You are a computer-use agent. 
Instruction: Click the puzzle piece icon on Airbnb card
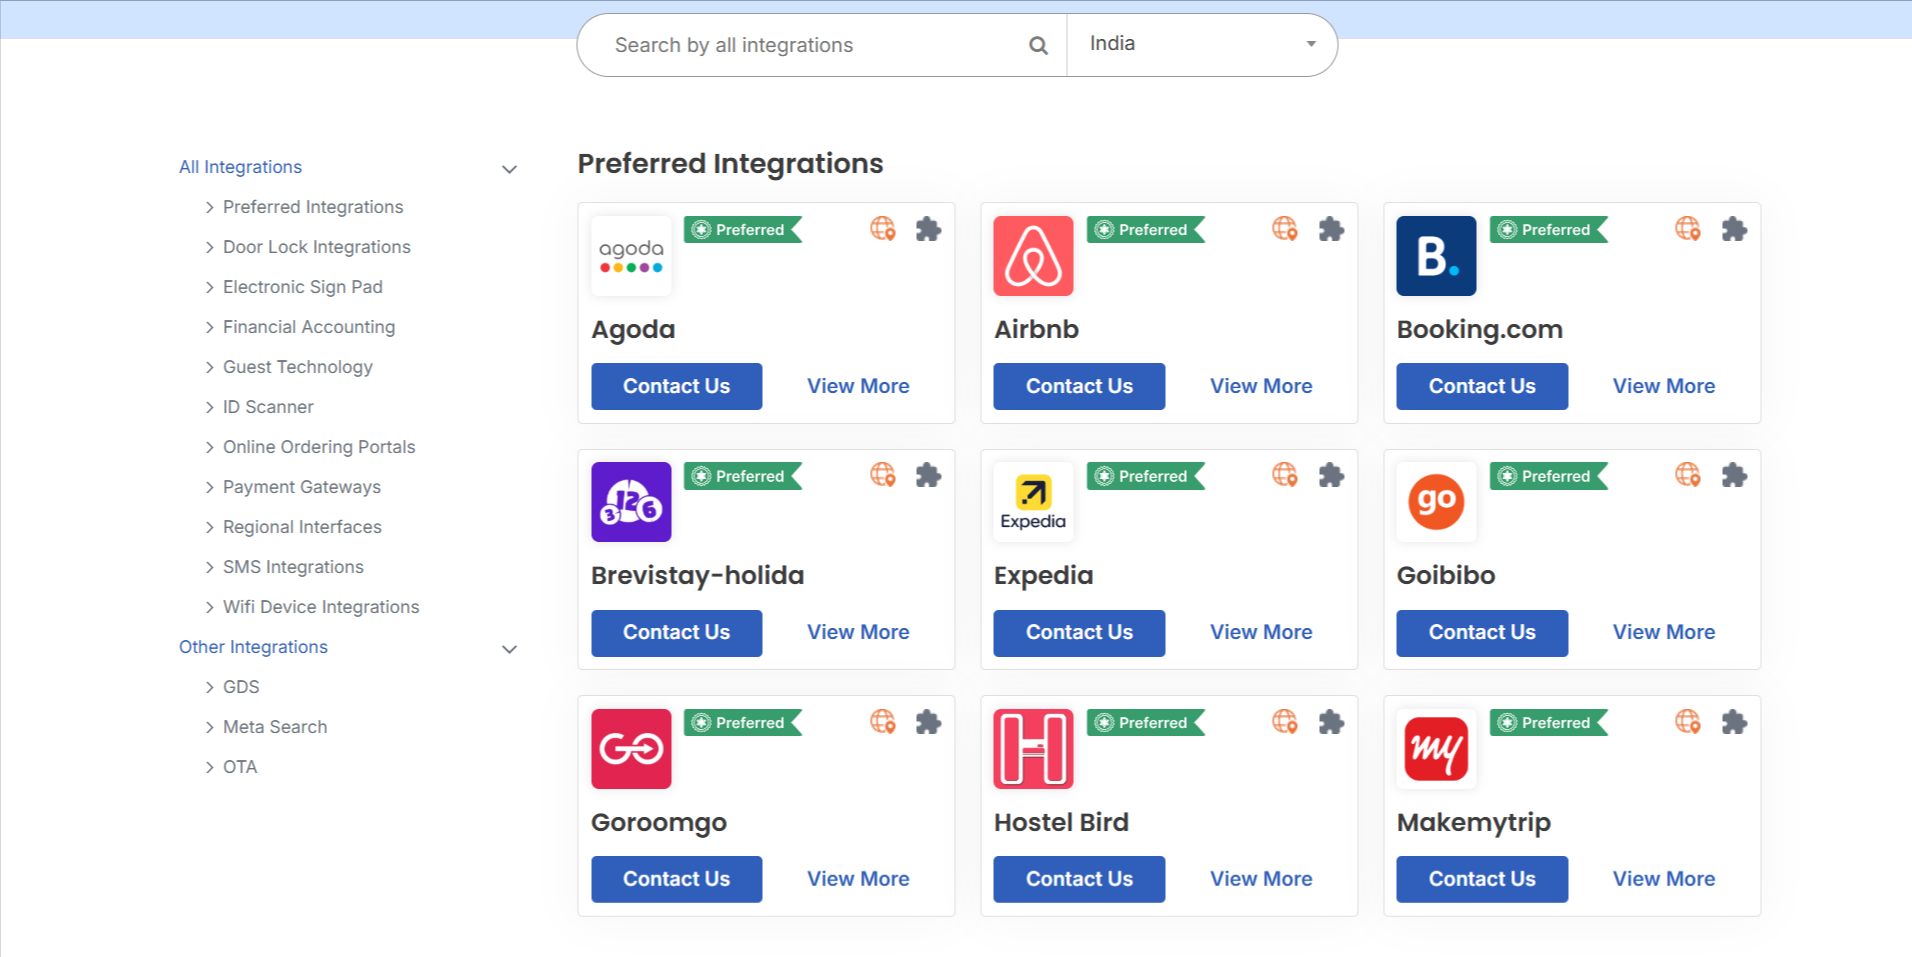(x=1331, y=229)
